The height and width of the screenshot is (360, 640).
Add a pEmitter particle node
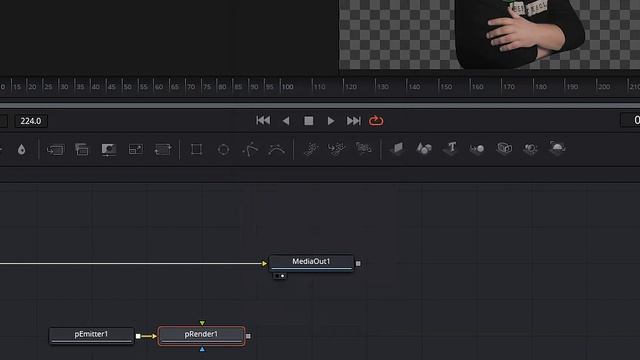pos(311,149)
